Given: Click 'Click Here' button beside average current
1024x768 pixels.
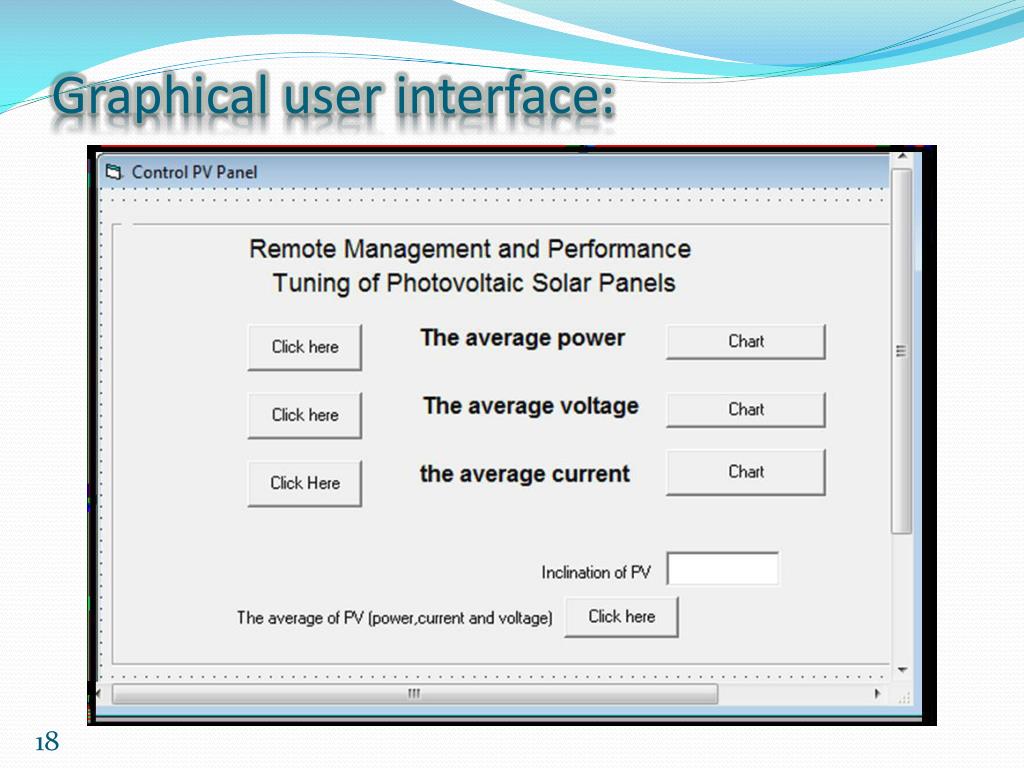Looking at the screenshot, I should (x=304, y=483).
